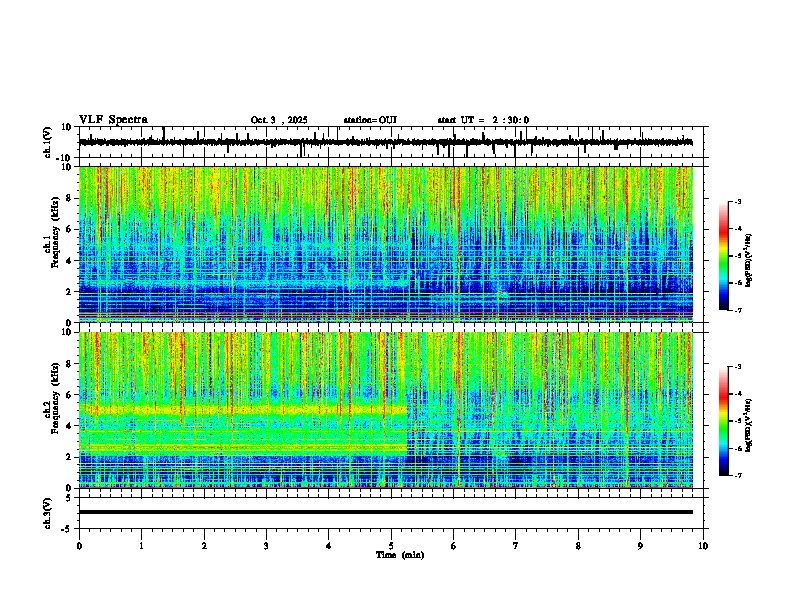Click the "4" kHz tick on ch.2 frequency axis
Screen dimensions: 792x612
pyautogui.click(x=70, y=426)
